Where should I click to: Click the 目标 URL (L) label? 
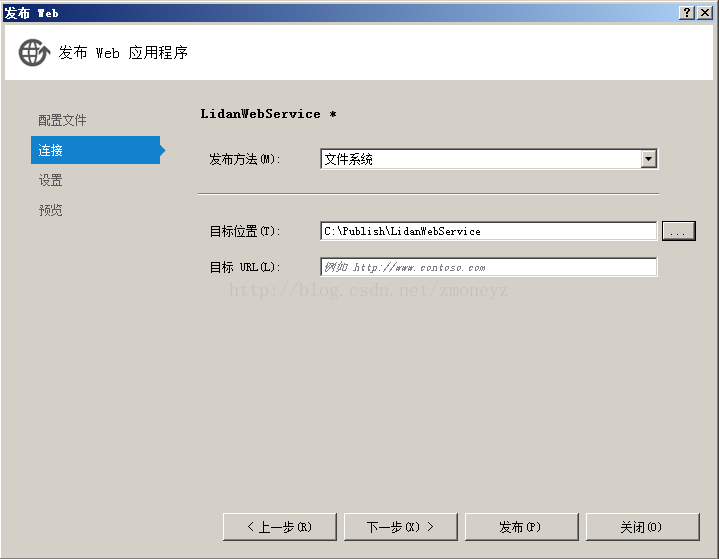(244, 267)
